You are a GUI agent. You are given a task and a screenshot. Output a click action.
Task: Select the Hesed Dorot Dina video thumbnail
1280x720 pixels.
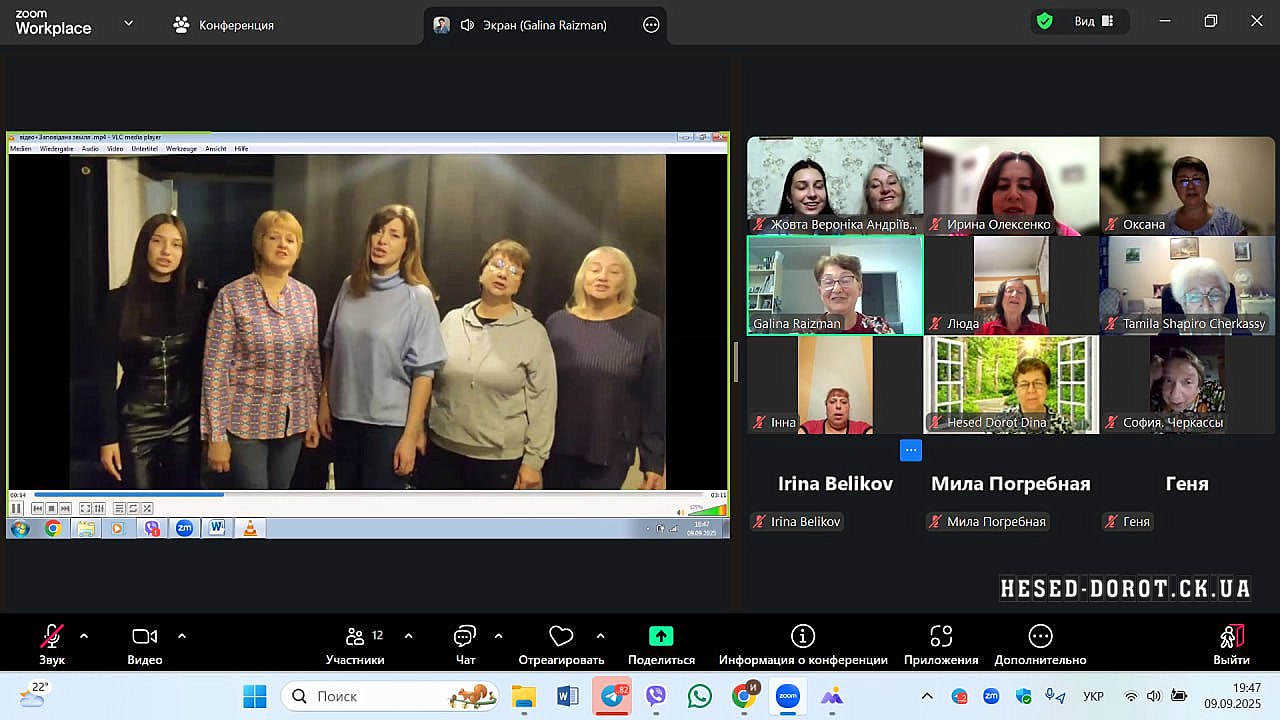pos(1011,384)
